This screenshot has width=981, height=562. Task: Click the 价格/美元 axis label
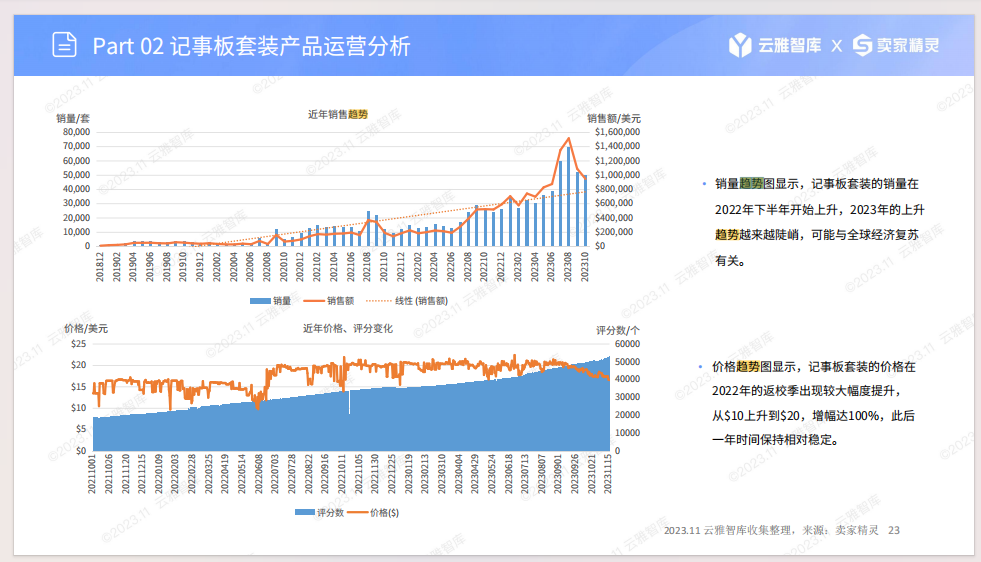tap(86, 329)
